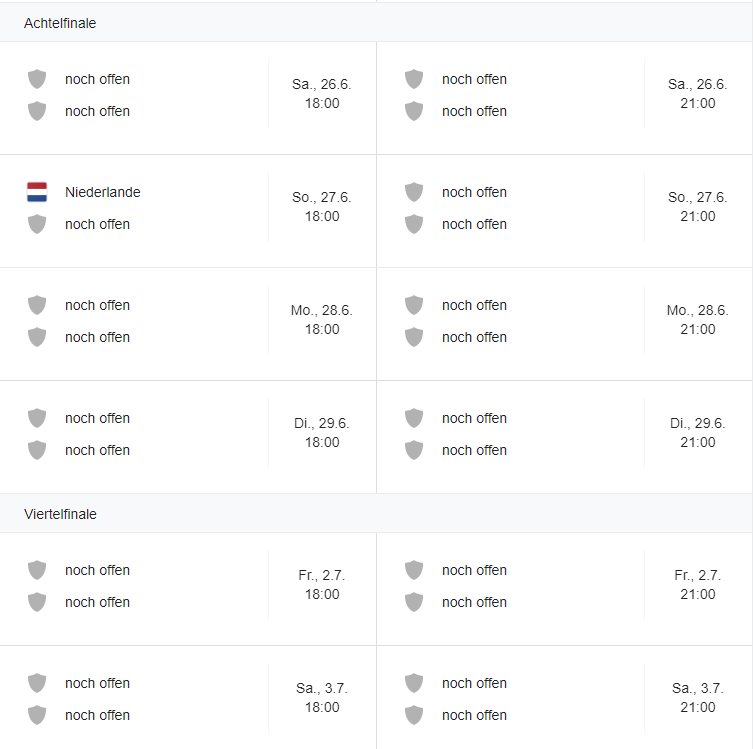The image size is (753, 749).
Task: Select top shield icon in Sa., 26.6. 18:00 match
Action: click(37, 79)
